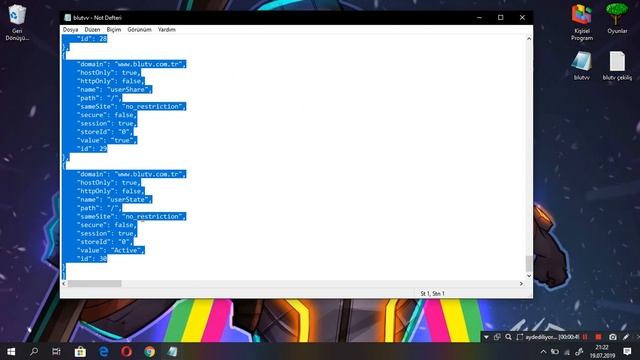Click the vertical scrollbar down arrow
This screenshot has width=640, height=360.
529,276
